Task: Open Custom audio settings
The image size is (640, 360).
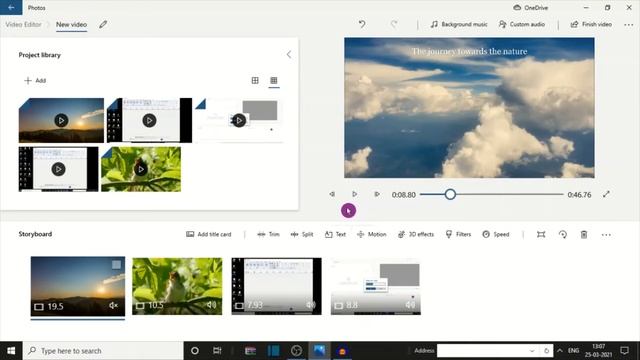Action: pos(522,24)
